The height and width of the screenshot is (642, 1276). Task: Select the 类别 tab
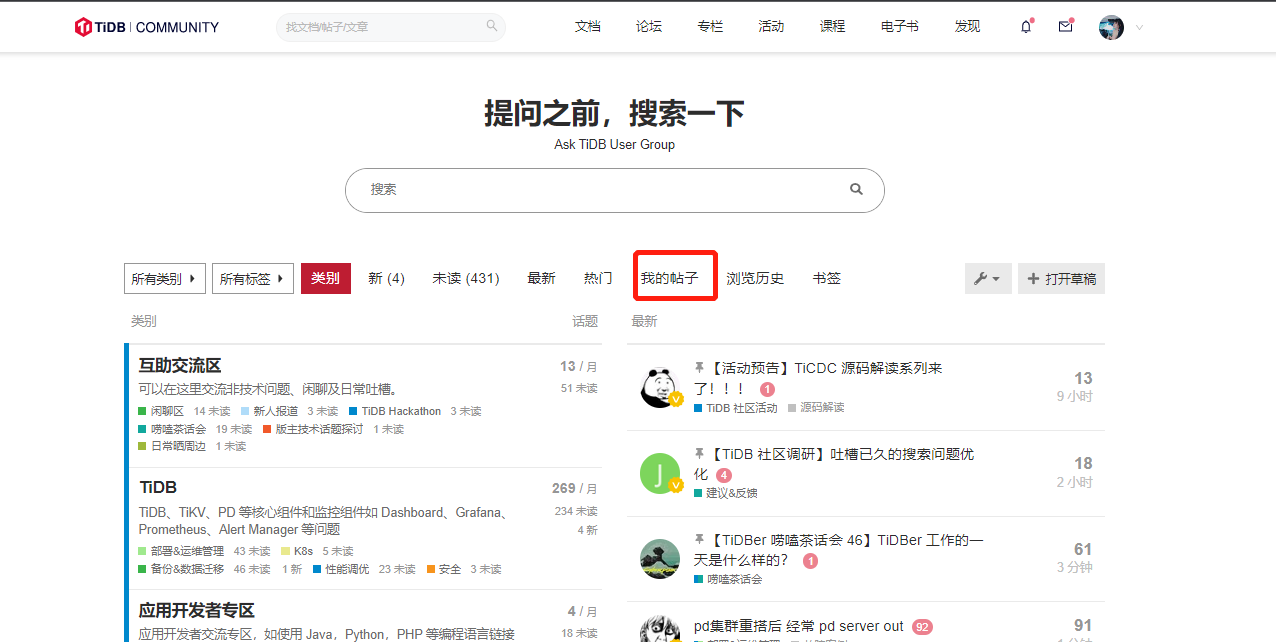click(x=326, y=279)
